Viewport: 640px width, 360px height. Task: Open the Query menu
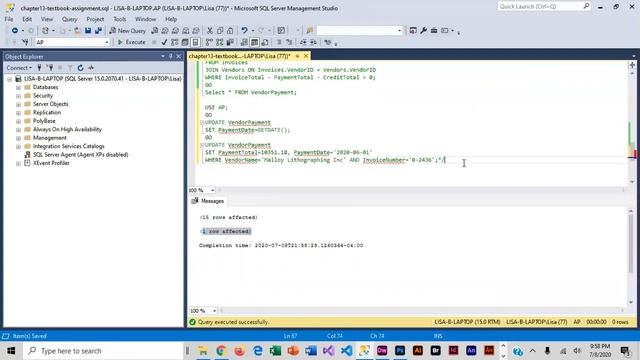click(x=69, y=19)
